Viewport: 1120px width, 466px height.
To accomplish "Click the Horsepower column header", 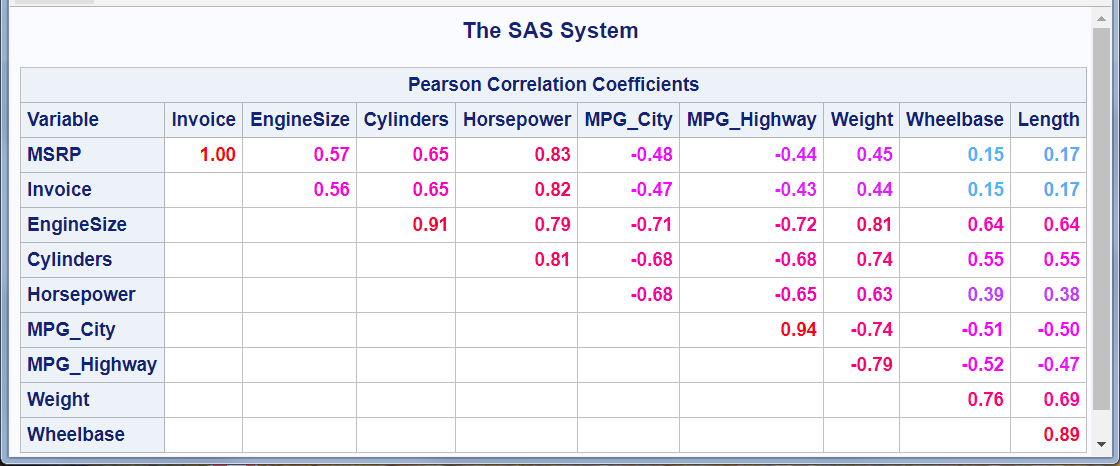I will [x=516, y=120].
